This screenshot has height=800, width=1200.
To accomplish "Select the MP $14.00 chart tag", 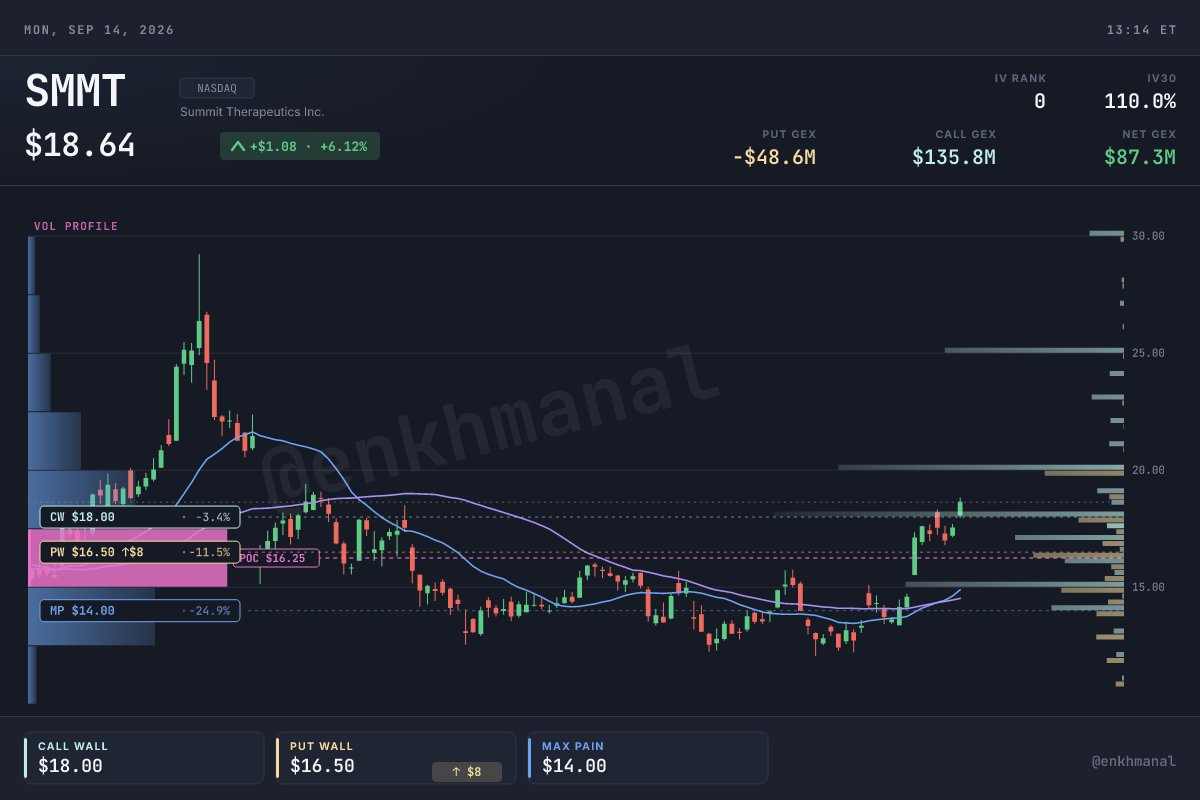I will pyautogui.click(x=140, y=610).
